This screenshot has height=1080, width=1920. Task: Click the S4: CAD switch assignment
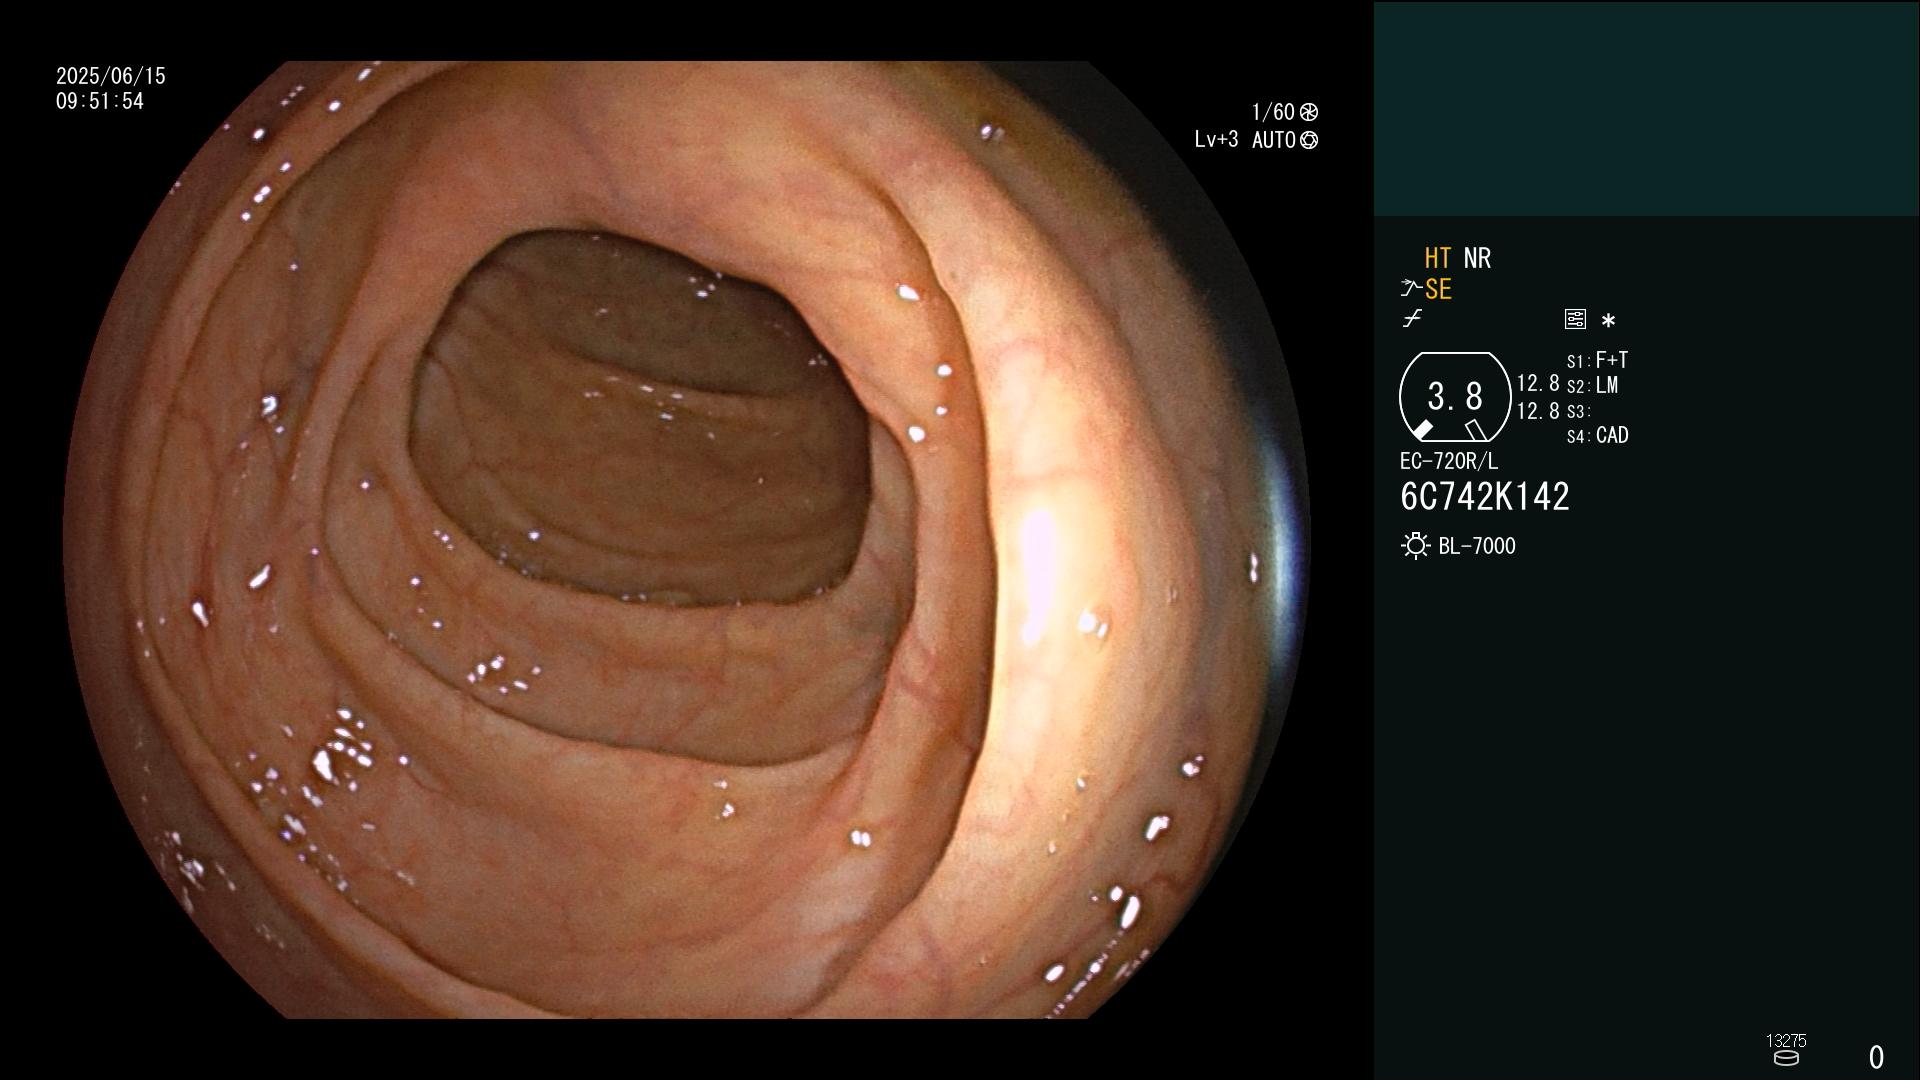coord(1598,435)
